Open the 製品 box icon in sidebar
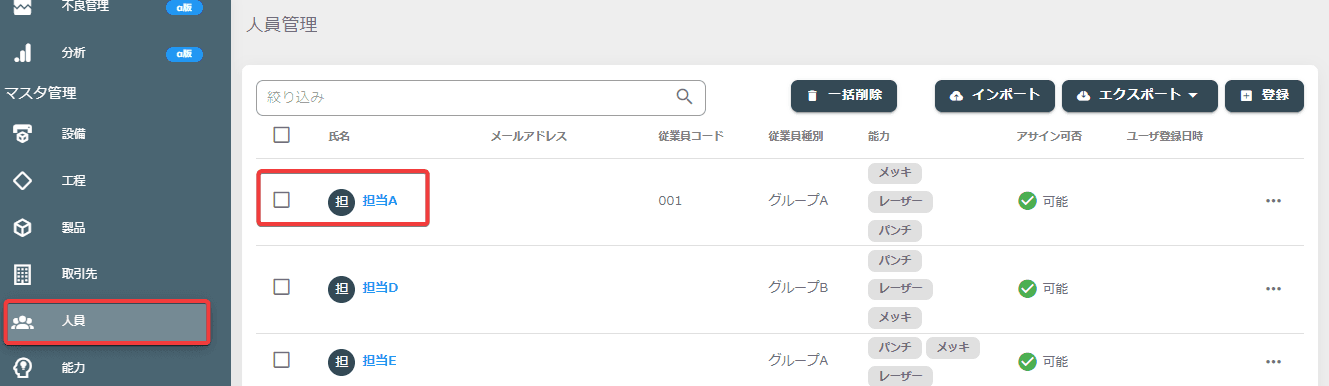The width and height of the screenshot is (1329, 386). pos(22,228)
